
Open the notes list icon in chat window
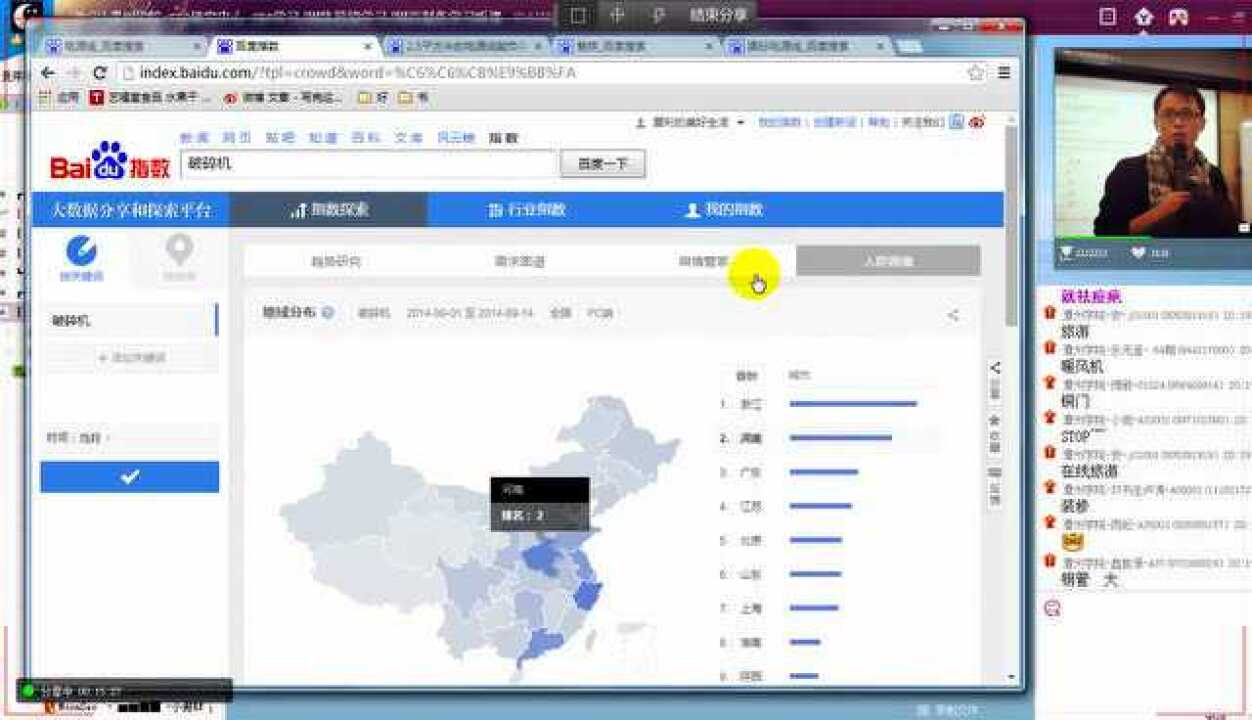pos(1107,16)
